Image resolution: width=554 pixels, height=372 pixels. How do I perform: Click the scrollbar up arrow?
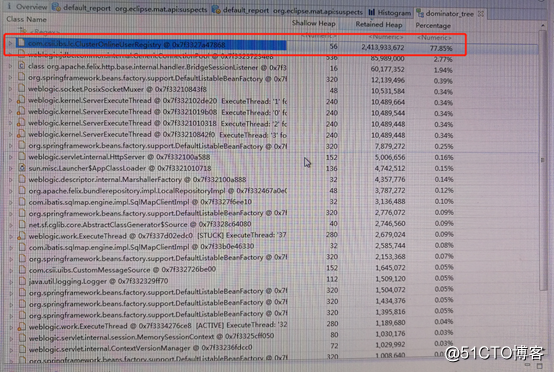(x=543, y=26)
